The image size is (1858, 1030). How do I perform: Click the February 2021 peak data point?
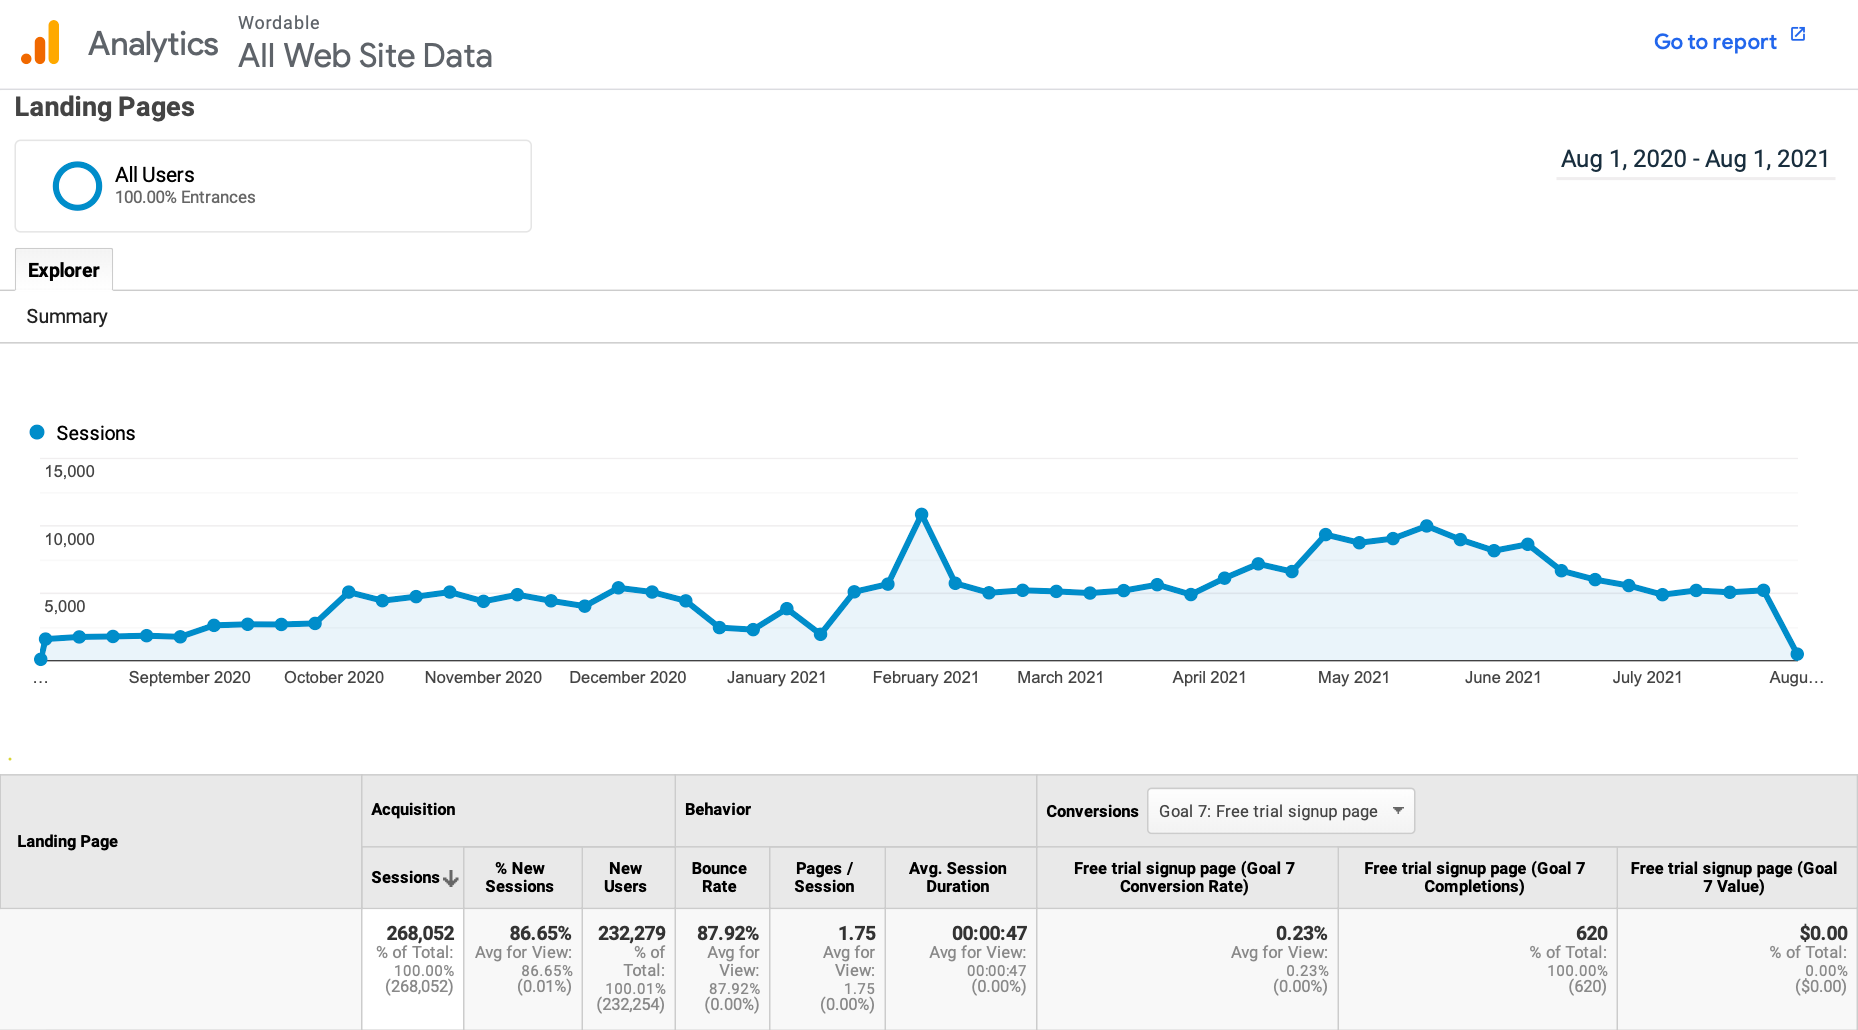click(x=922, y=515)
